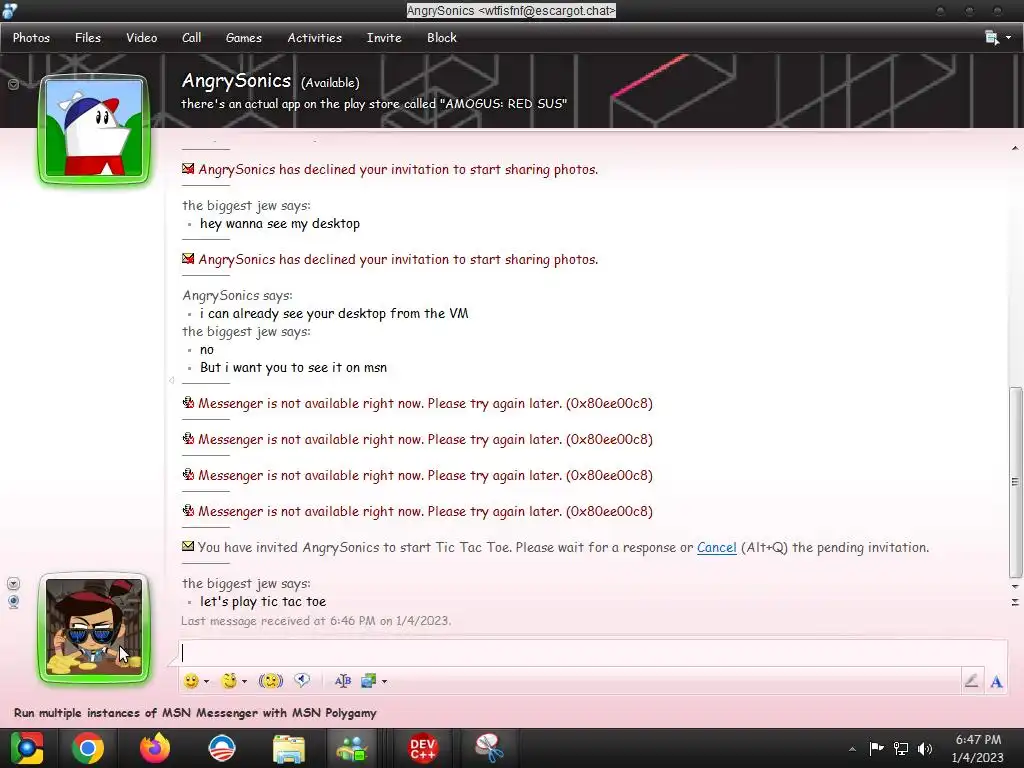
Task: Click the 'hey wanna see my desktop' message
Action: click(280, 223)
